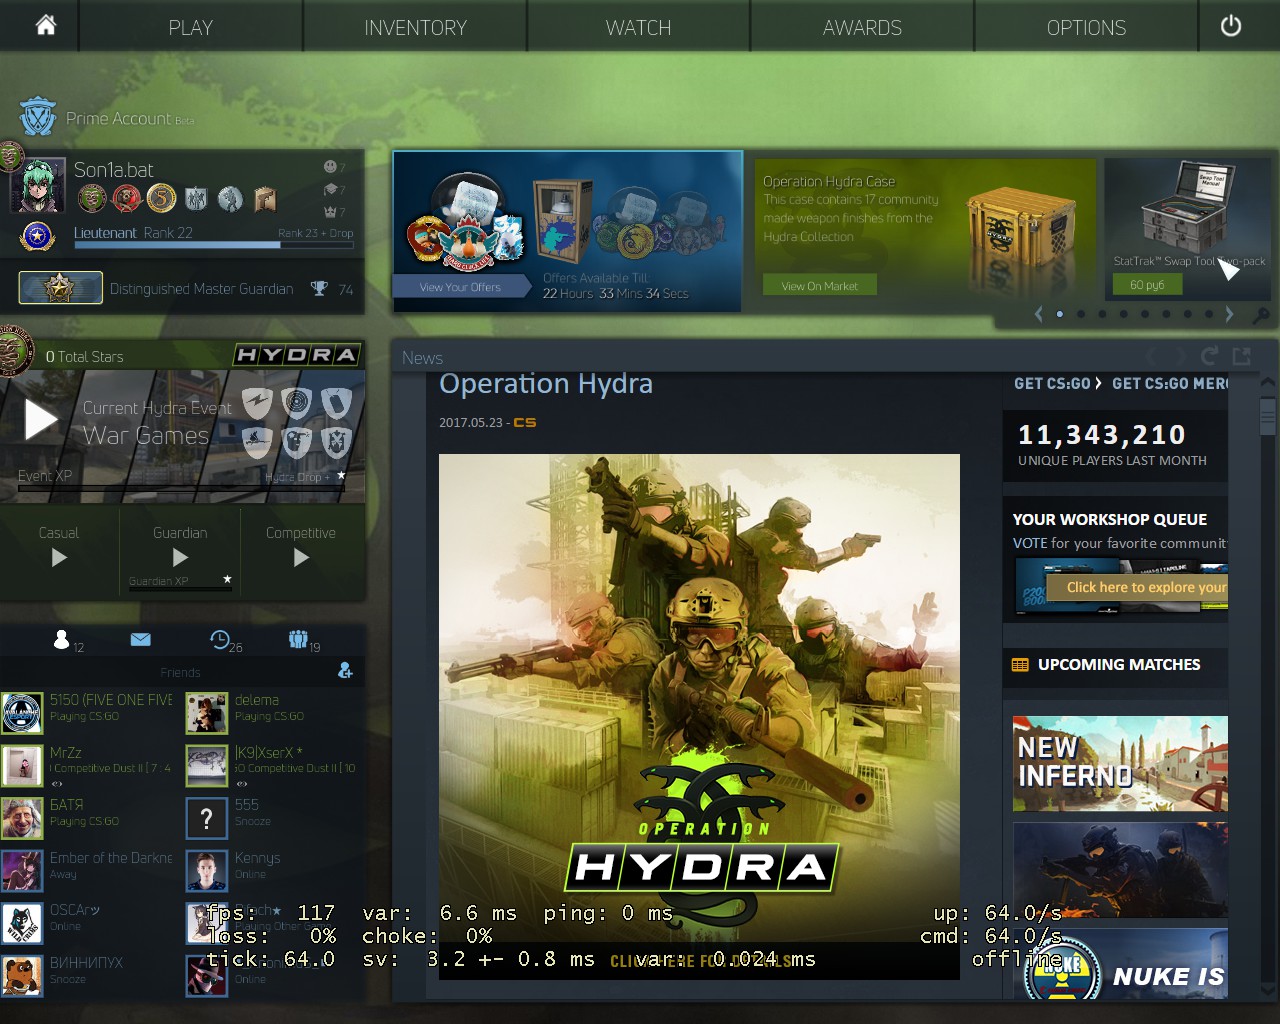Click the trophy wins icon

click(x=319, y=289)
